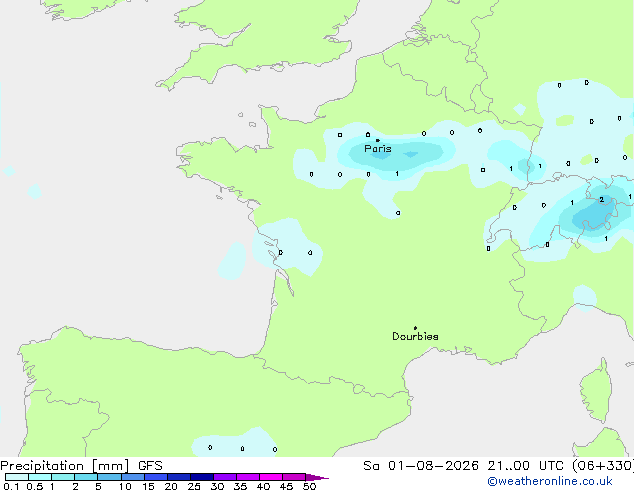Click the Dourbies city label

(x=415, y=336)
